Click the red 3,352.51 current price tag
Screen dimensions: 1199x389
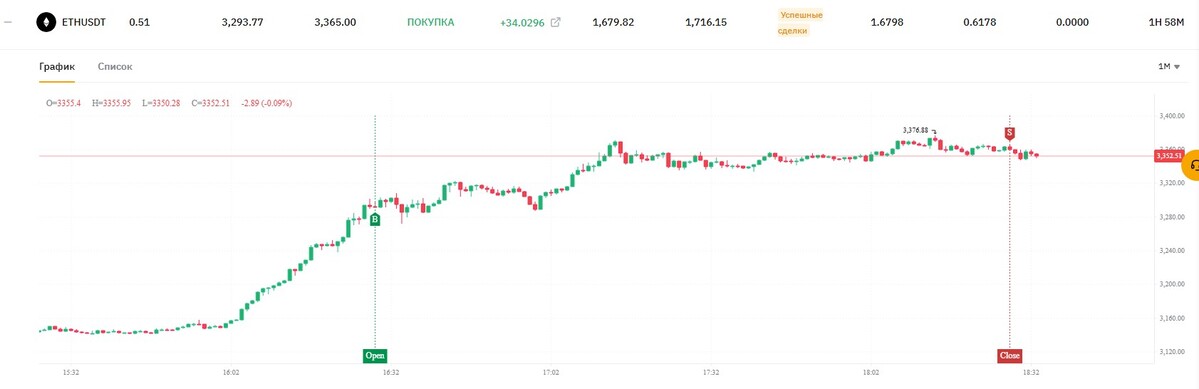(1169, 156)
